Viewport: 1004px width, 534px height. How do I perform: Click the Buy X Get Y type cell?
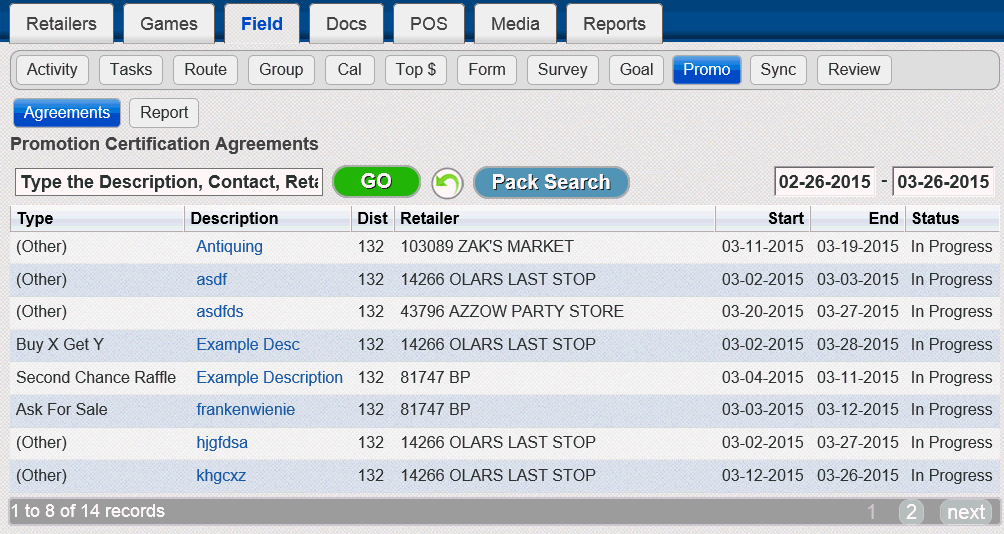[x=60, y=344]
